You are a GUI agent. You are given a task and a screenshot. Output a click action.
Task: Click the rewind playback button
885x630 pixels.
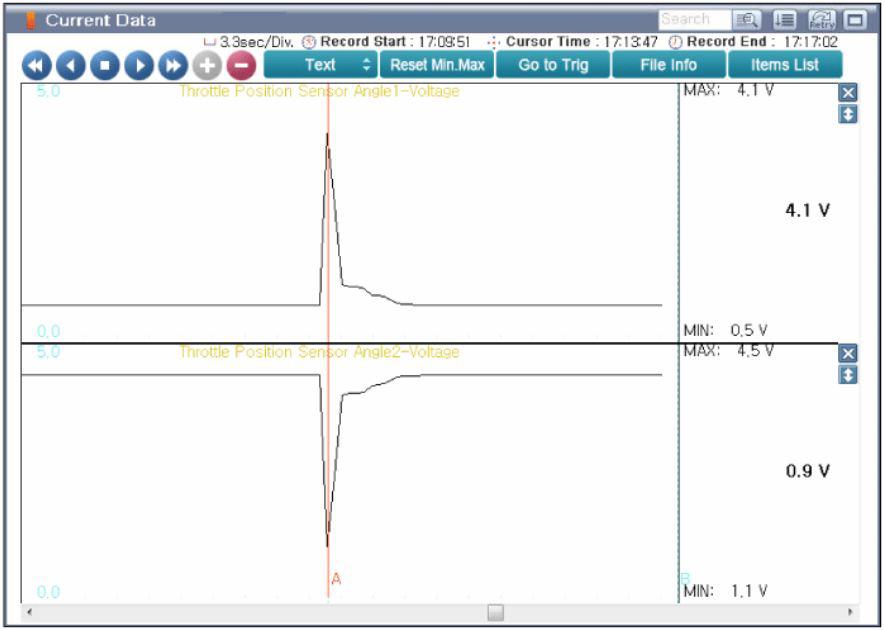tap(36, 66)
